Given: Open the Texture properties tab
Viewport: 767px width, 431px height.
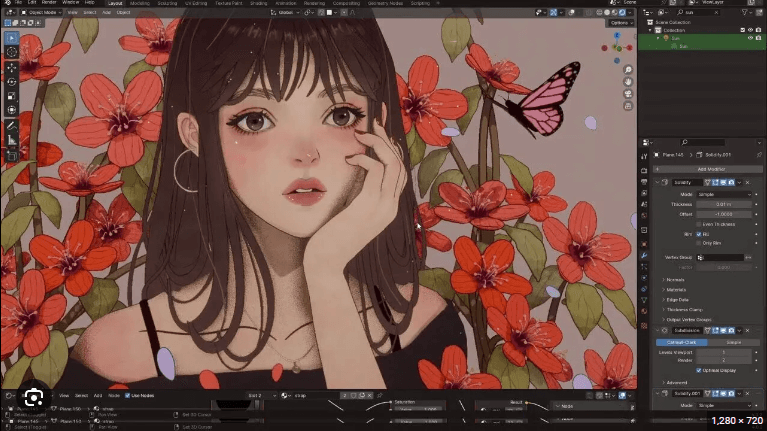Looking at the screenshot, I should (644, 325).
